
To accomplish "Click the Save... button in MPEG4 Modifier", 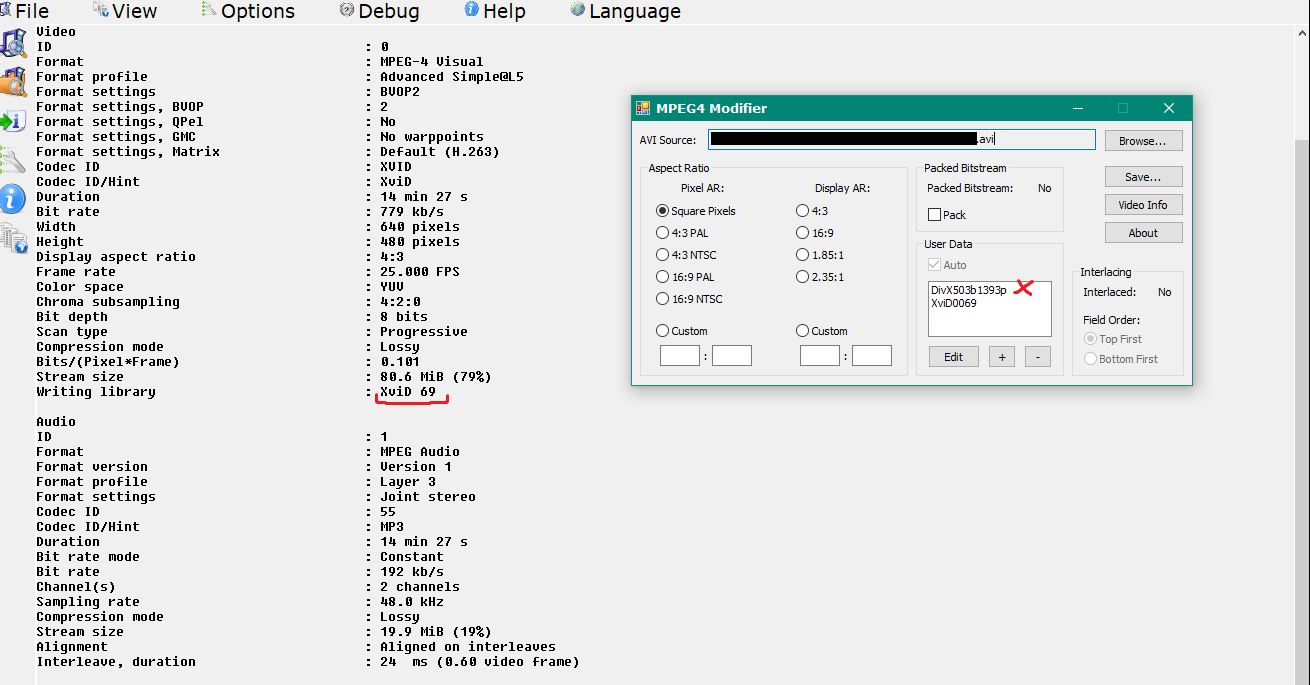I will pyautogui.click(x=1143, y=177).
